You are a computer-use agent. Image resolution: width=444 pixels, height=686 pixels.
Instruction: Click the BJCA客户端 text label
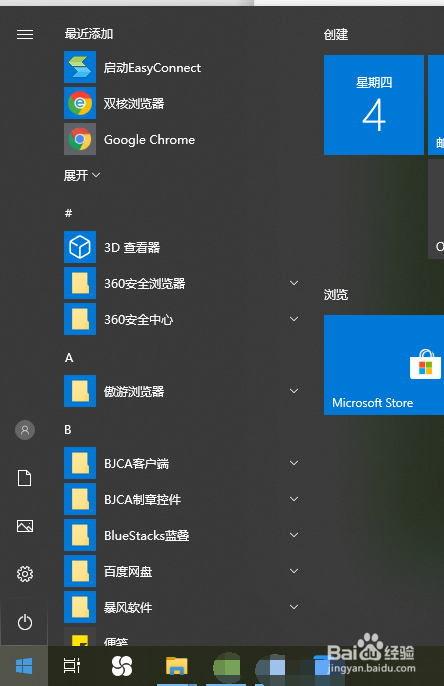(x=136, y=463)
